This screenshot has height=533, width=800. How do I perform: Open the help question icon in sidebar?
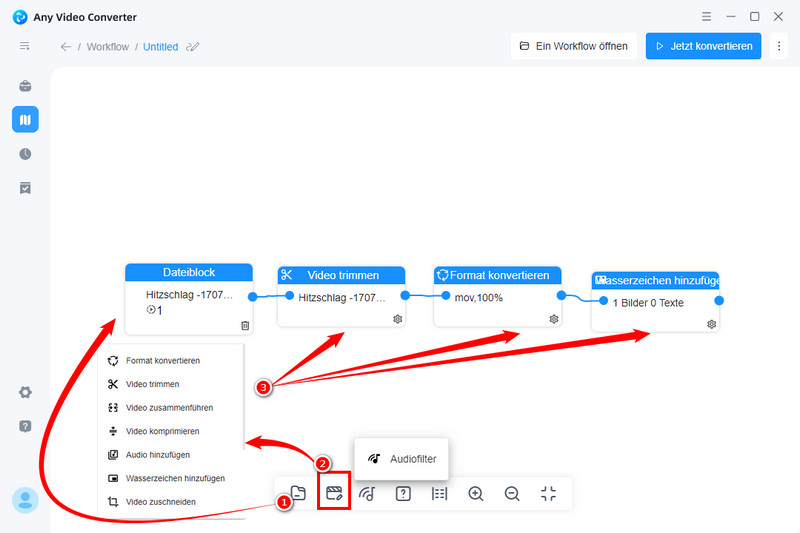(25, 426)
